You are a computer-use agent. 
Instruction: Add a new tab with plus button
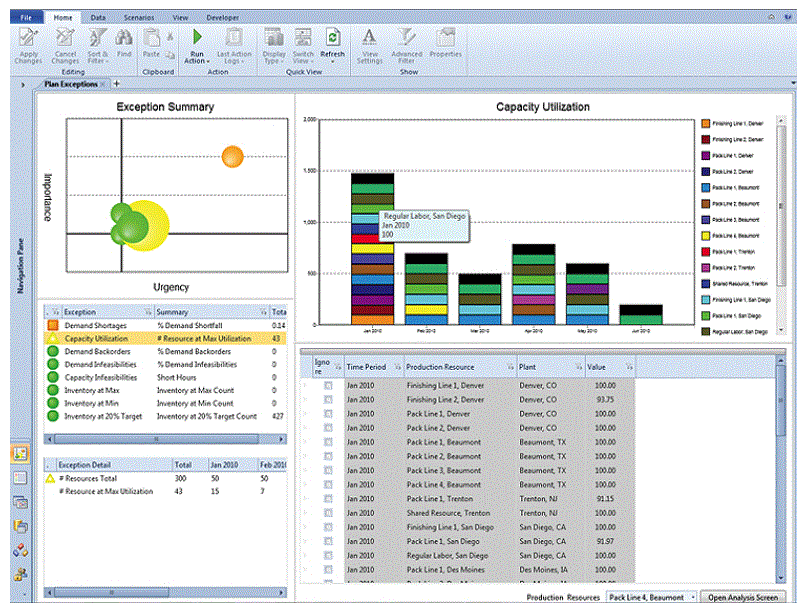[x=117, y=83]
